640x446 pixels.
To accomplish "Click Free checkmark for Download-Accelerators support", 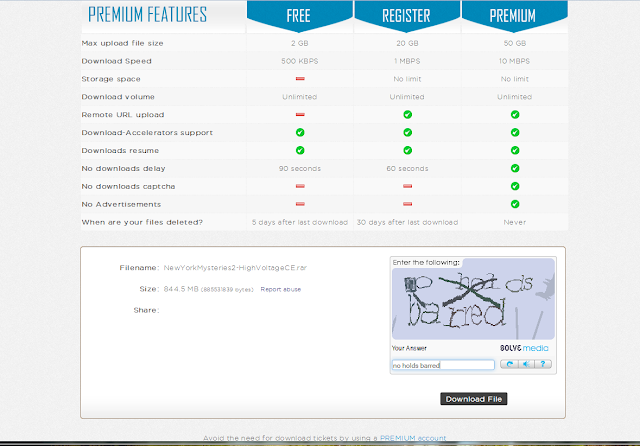I will click(300, 133).
